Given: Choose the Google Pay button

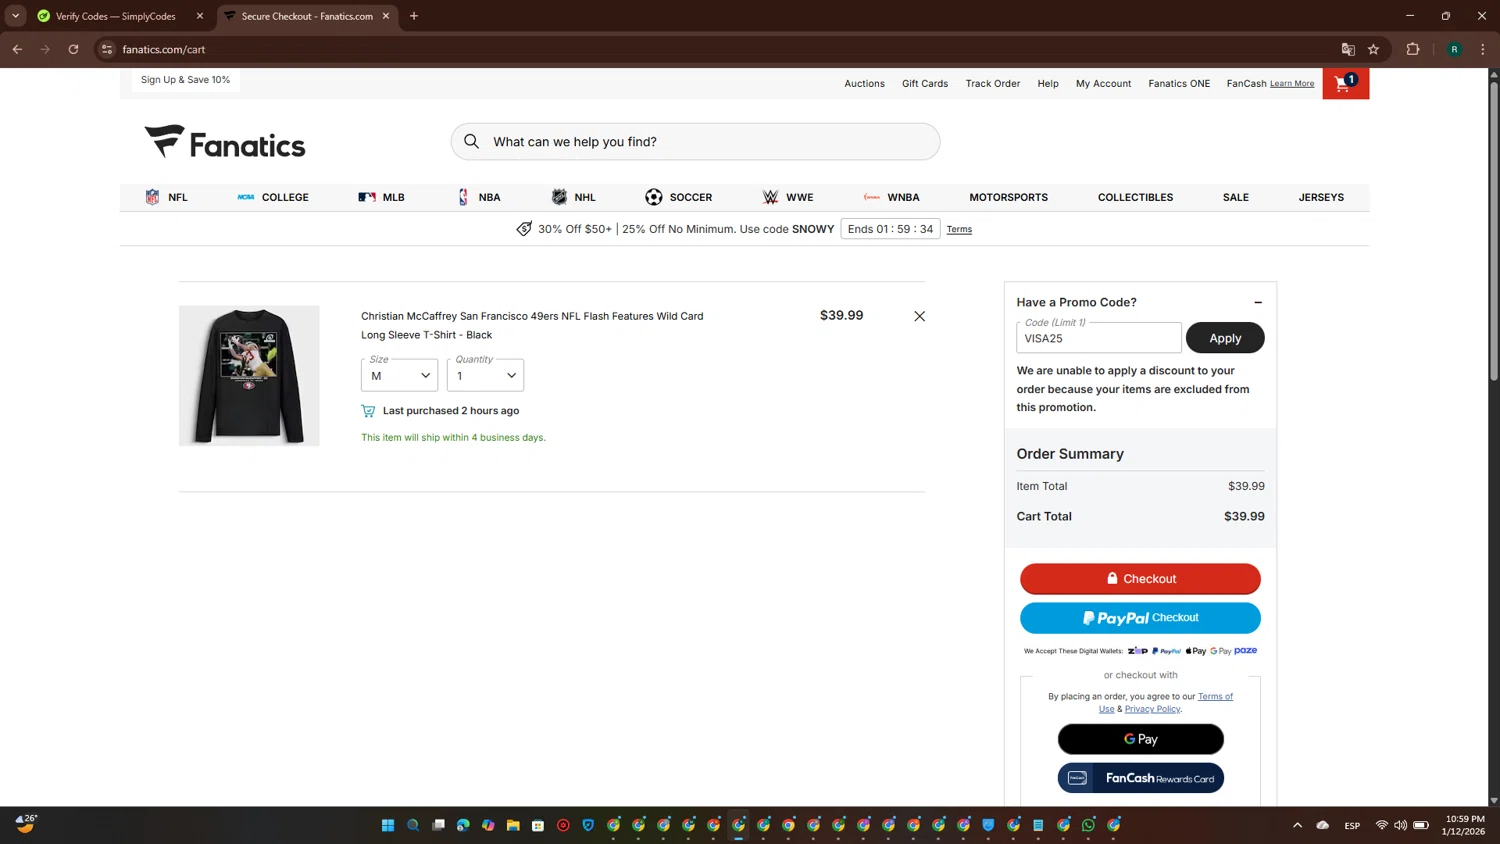Looking at the screenshot, I should [1140, 739].
